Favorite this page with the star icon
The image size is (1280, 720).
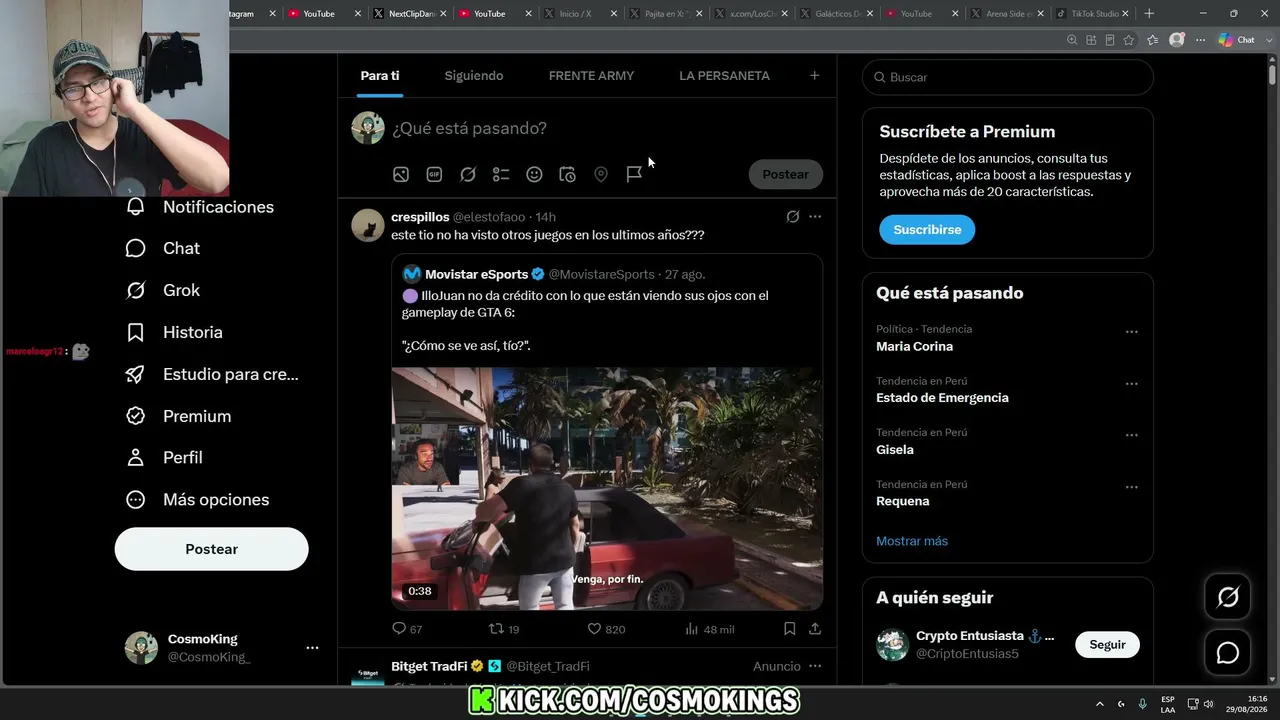pos(1129,40)
